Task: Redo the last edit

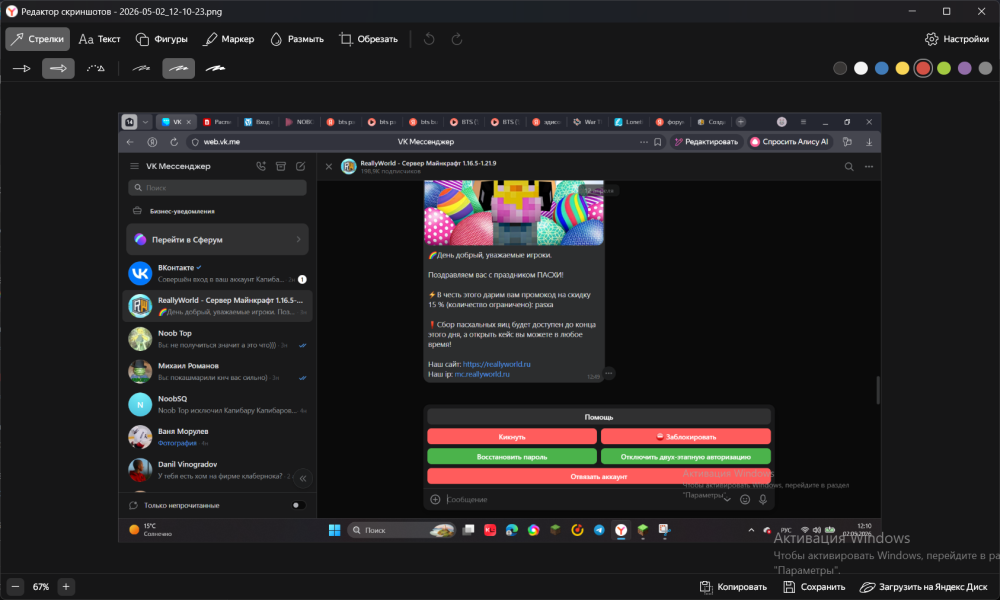Action: [457, 39]
